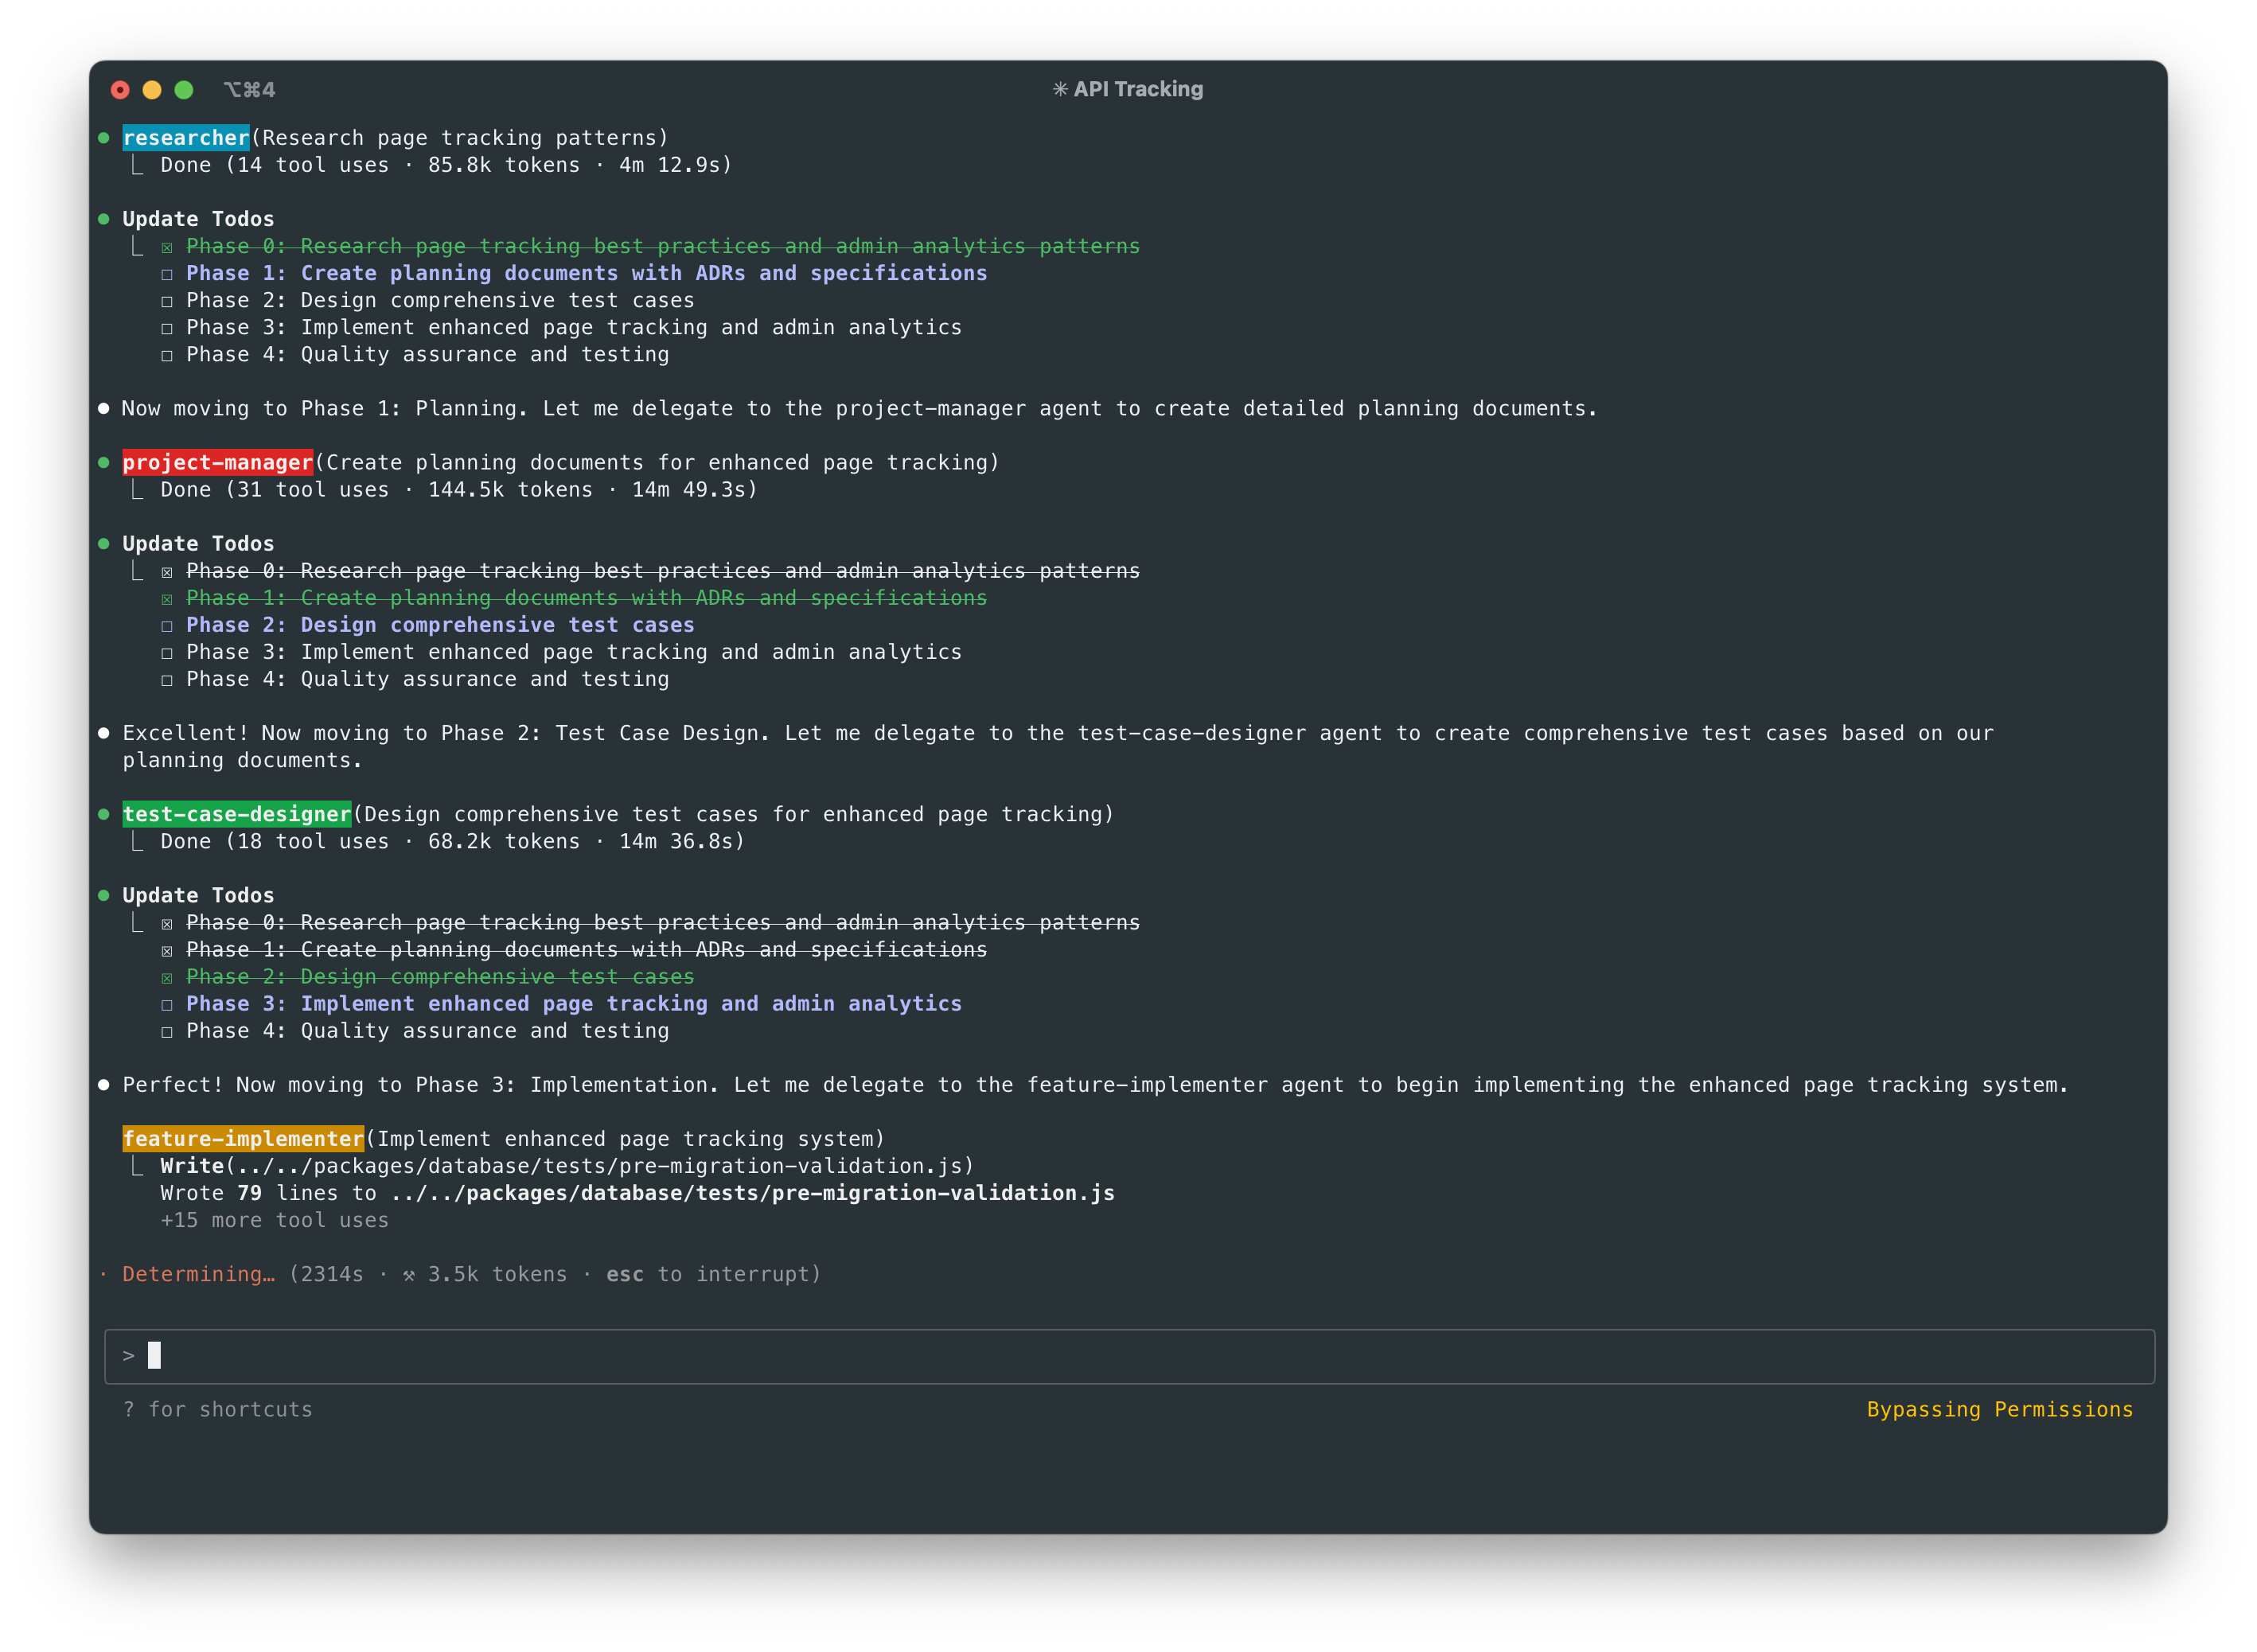Click the API Tracking window title

1128,89
